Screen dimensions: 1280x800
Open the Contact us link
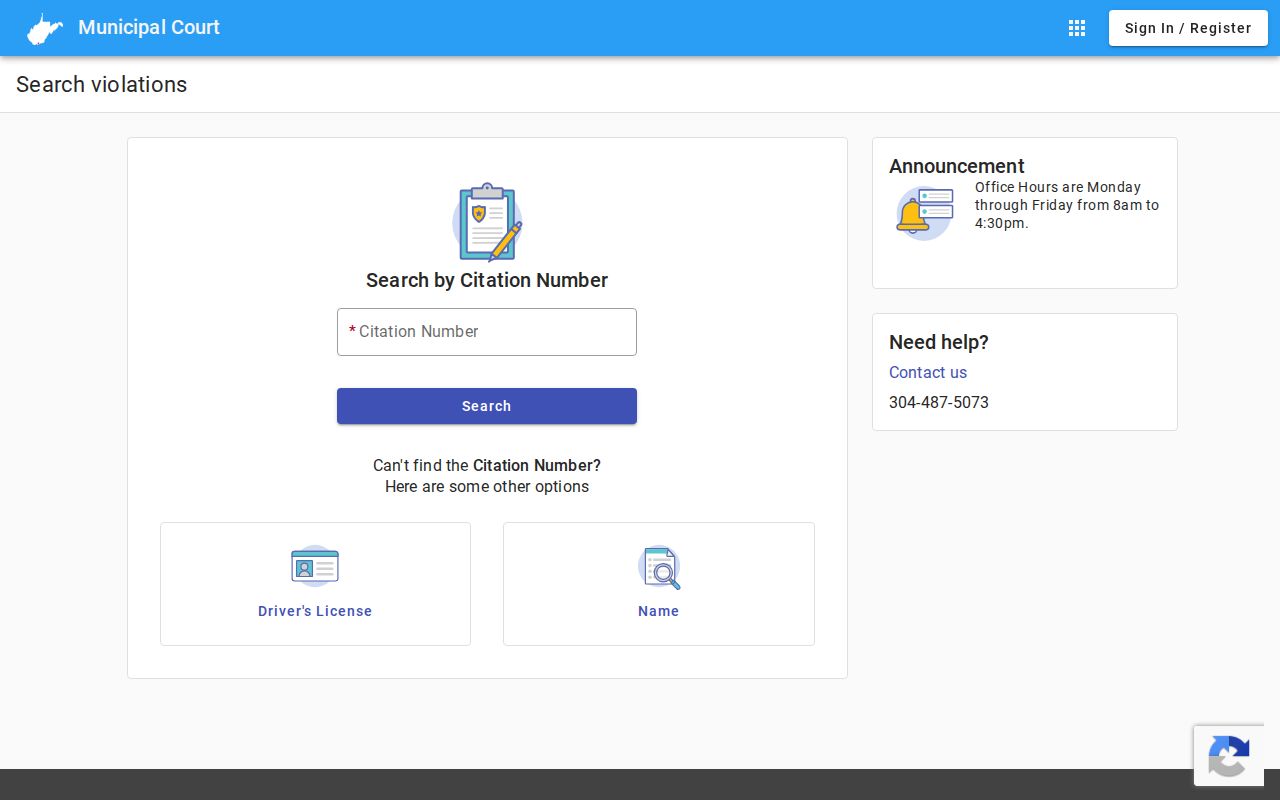[x=928, y=372]
